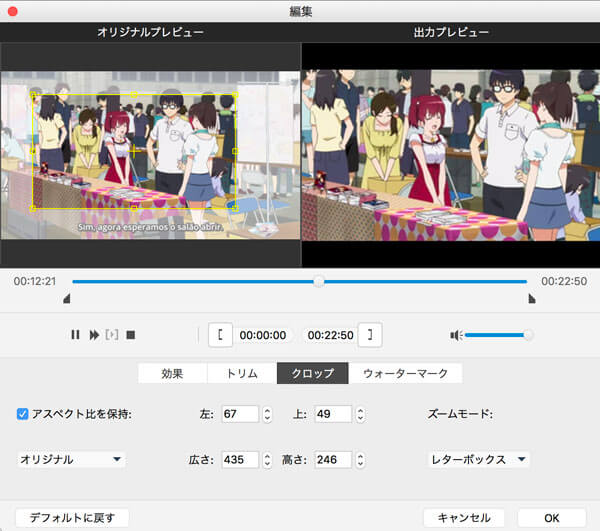Click the 上 value input field

[x=333, y=414]
